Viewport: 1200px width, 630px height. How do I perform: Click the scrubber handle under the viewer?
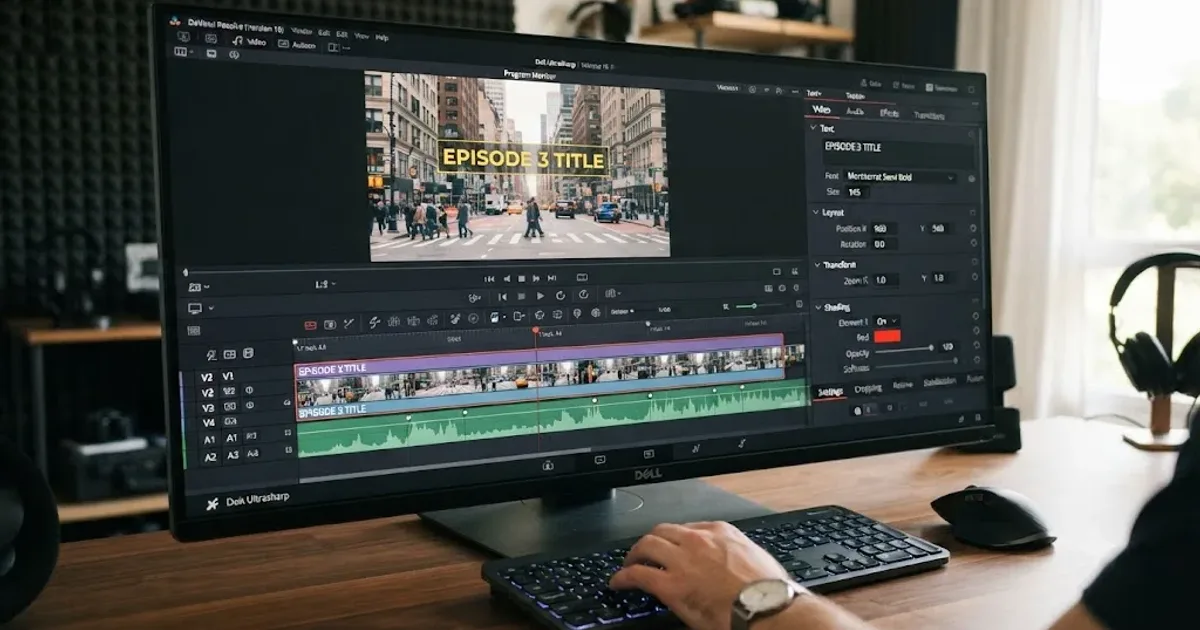[x=185, y=272]
